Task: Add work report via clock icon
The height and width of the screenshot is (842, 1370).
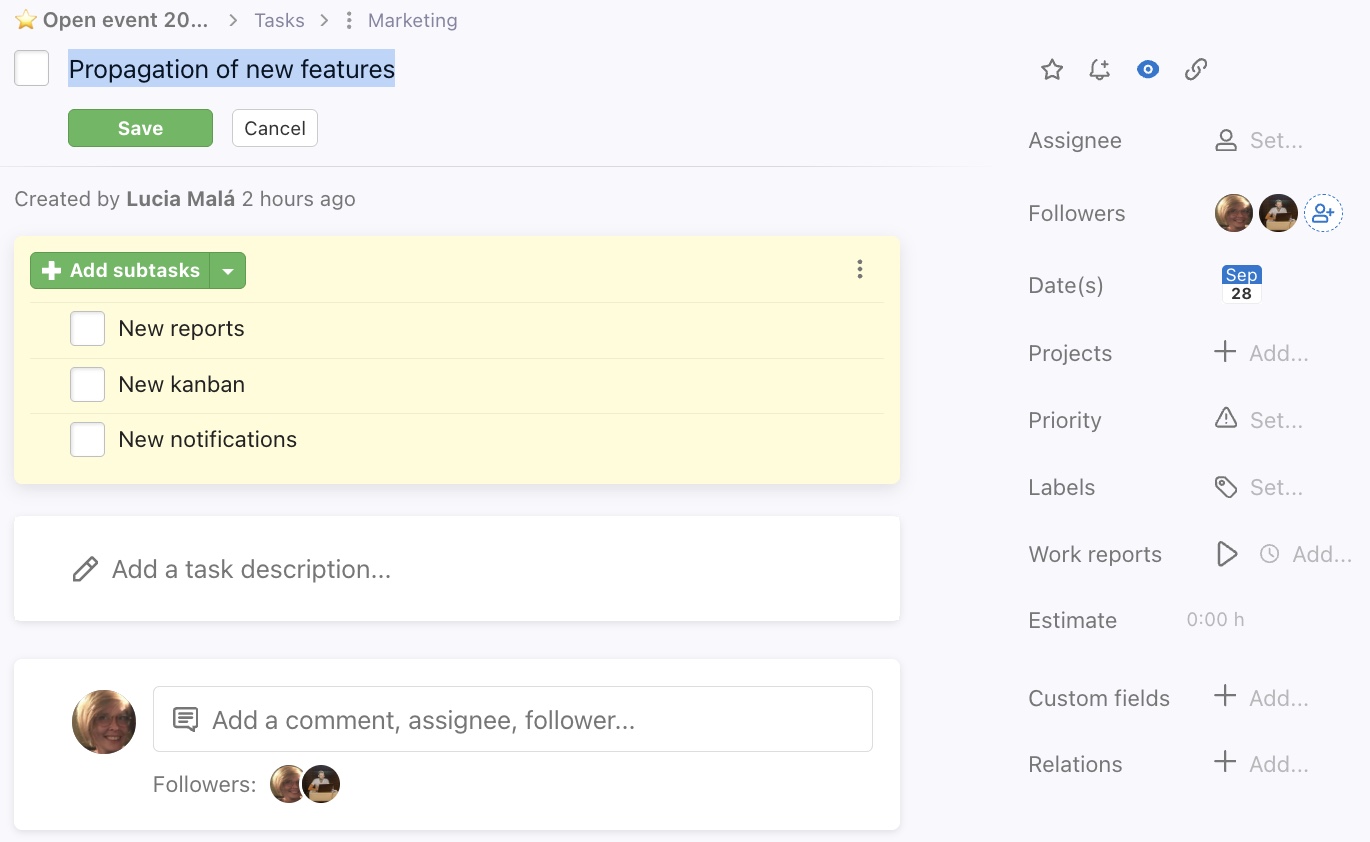Action: pyautogui.click(x=1269, y=554)
